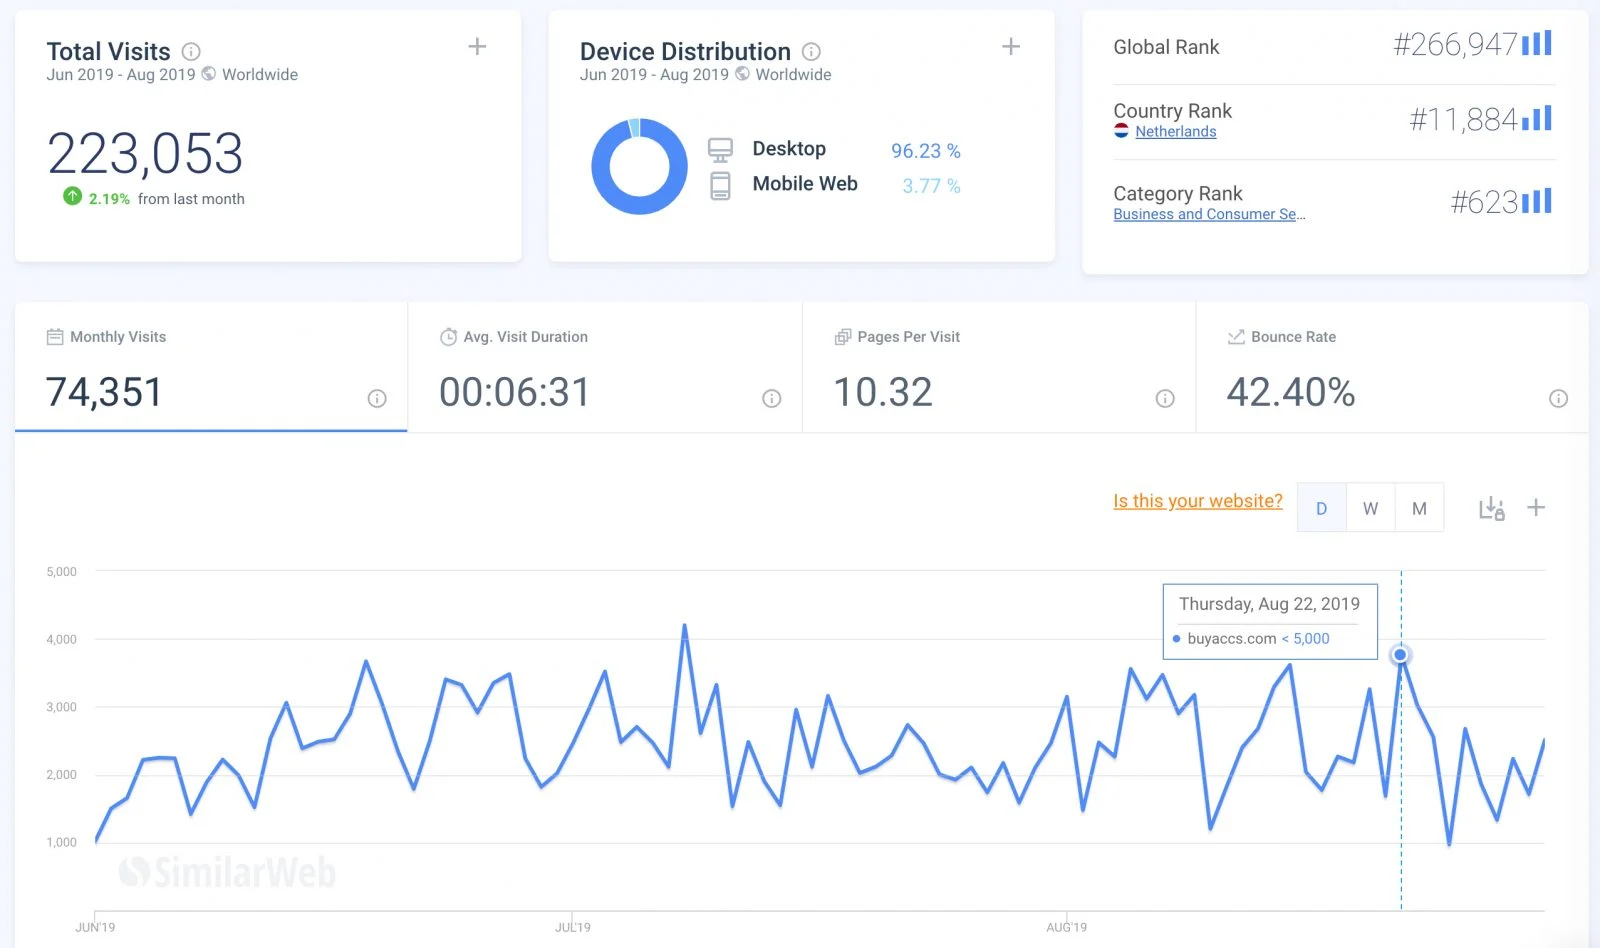
Task: Click the 'Is this your website?' link
Action: coord(1198,501)
